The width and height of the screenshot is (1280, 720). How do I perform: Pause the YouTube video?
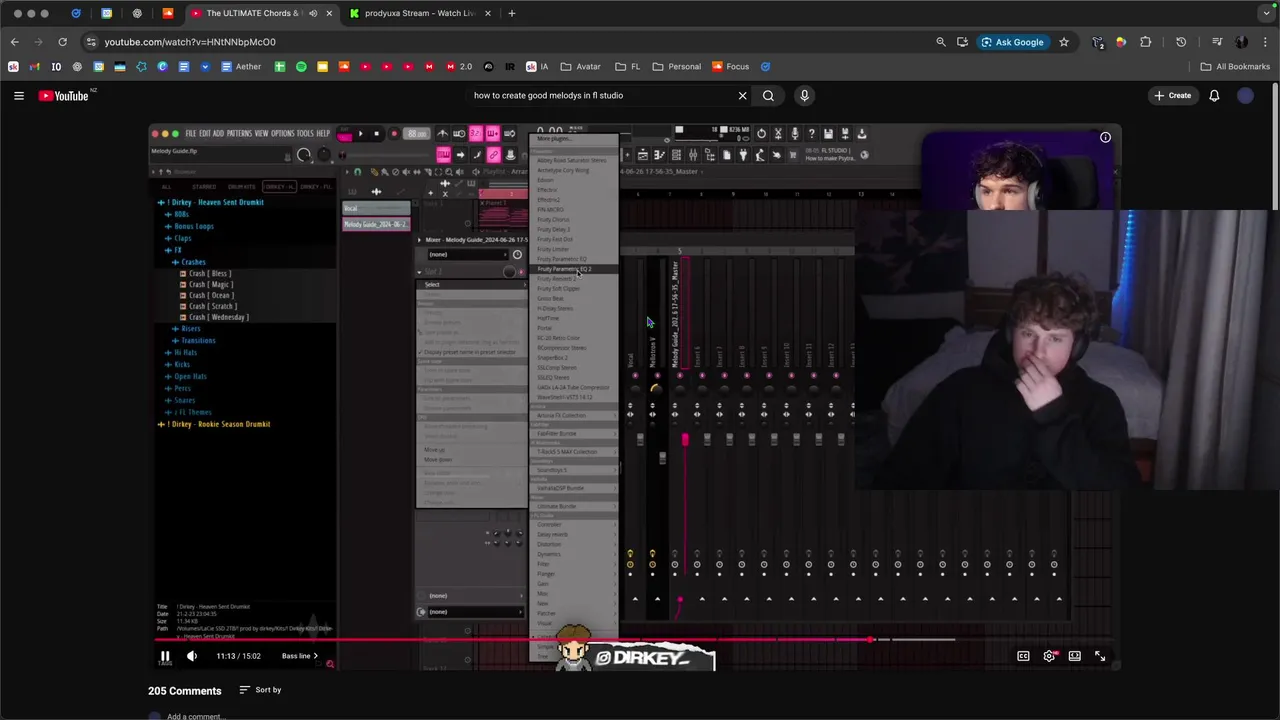165,656
